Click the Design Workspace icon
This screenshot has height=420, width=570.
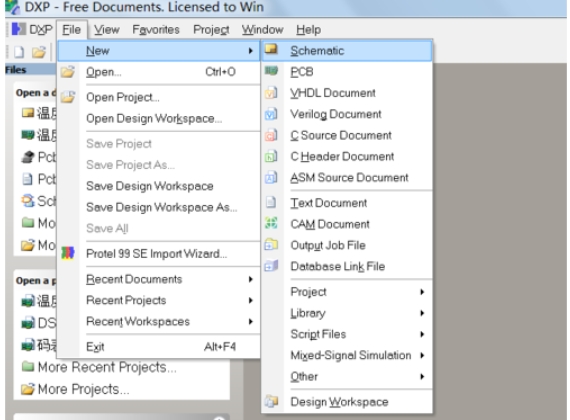pyautogui.click(x=271, y=401)
